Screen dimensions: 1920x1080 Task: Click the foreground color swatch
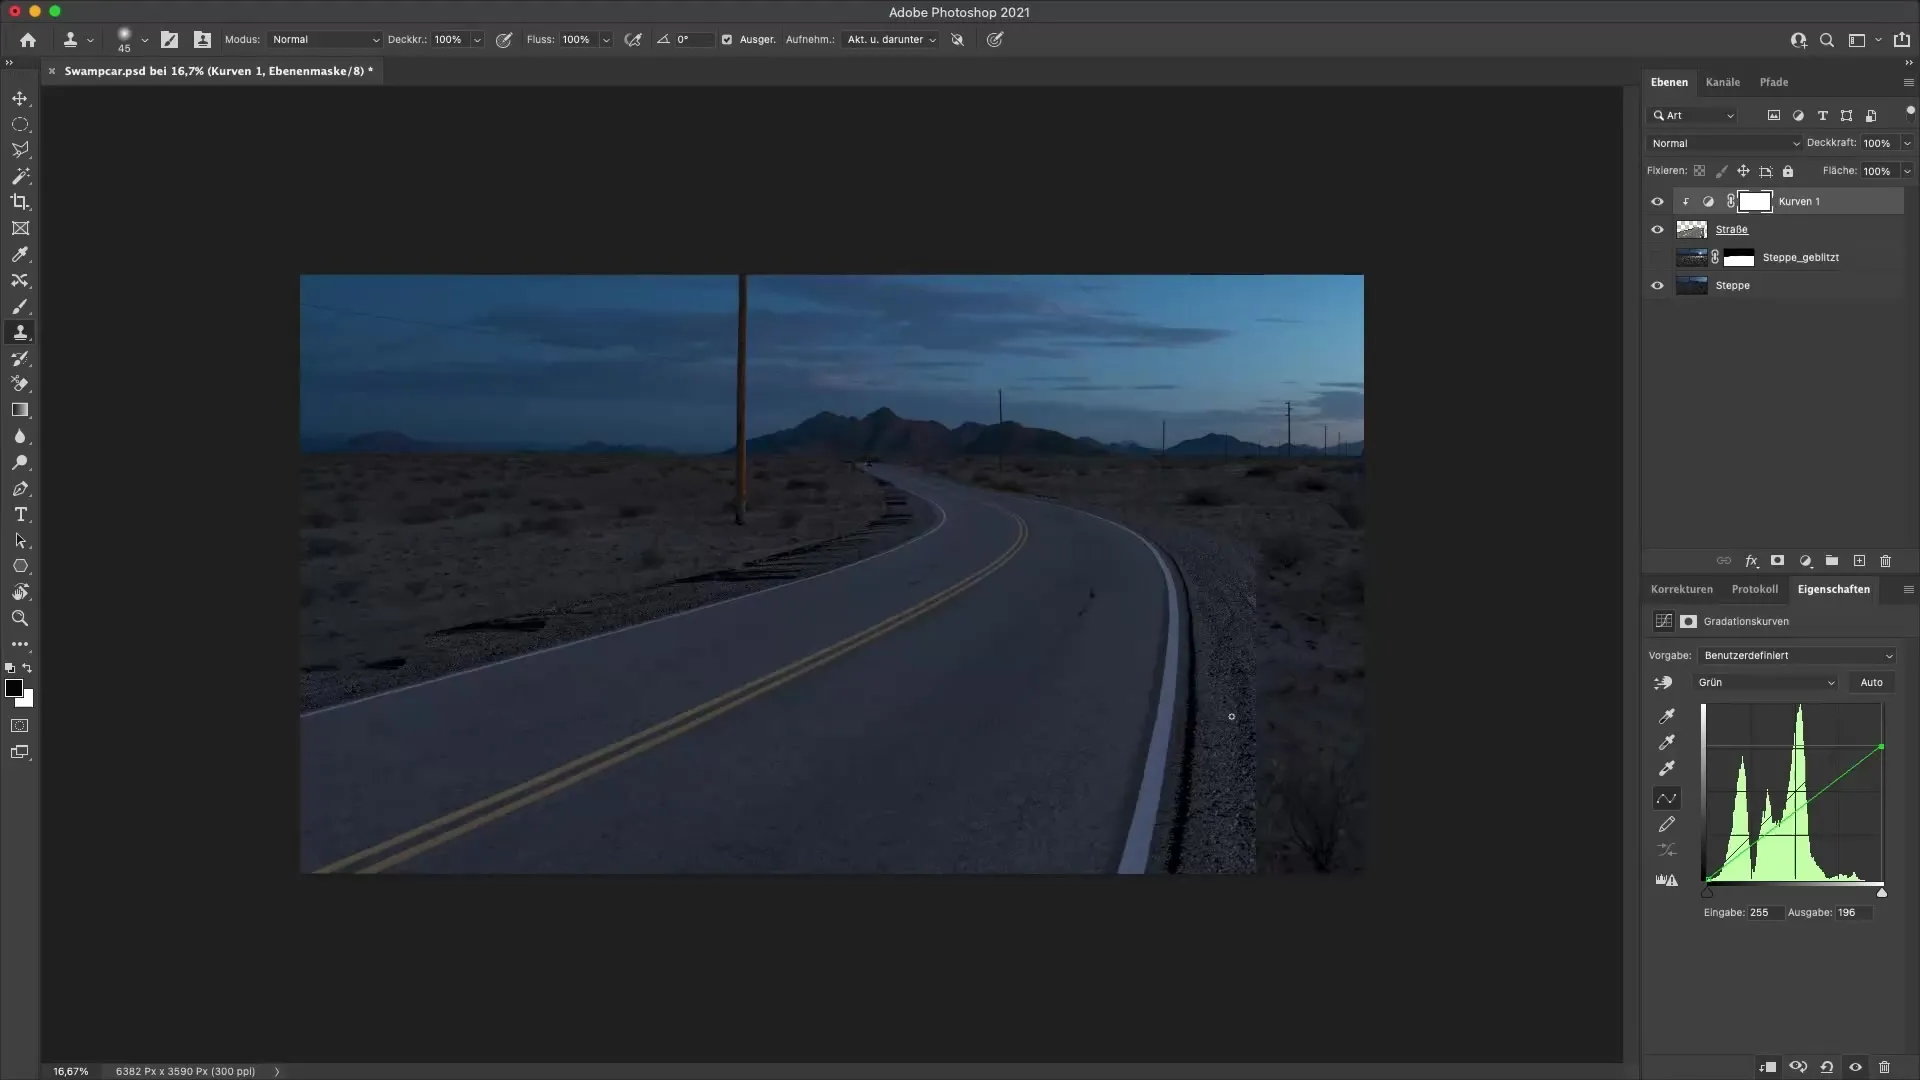pos(14,688)
